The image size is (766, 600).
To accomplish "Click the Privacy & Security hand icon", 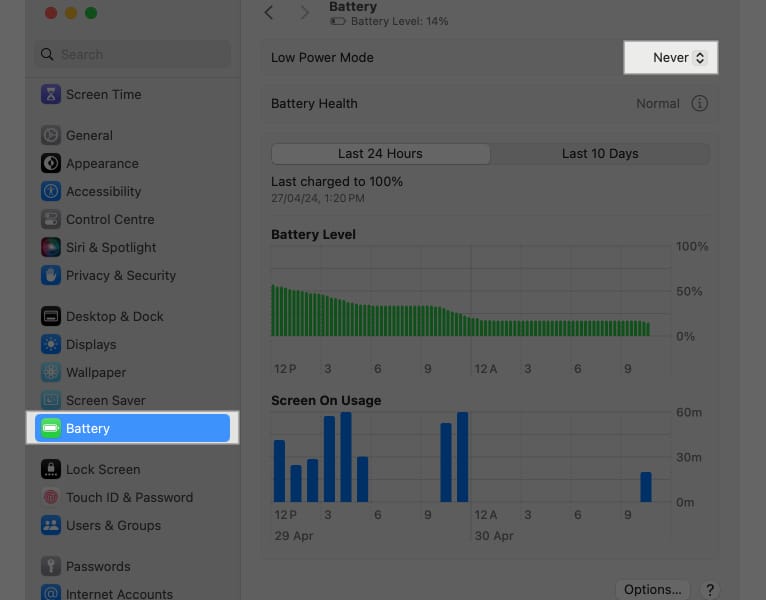I will pos(51,275).
